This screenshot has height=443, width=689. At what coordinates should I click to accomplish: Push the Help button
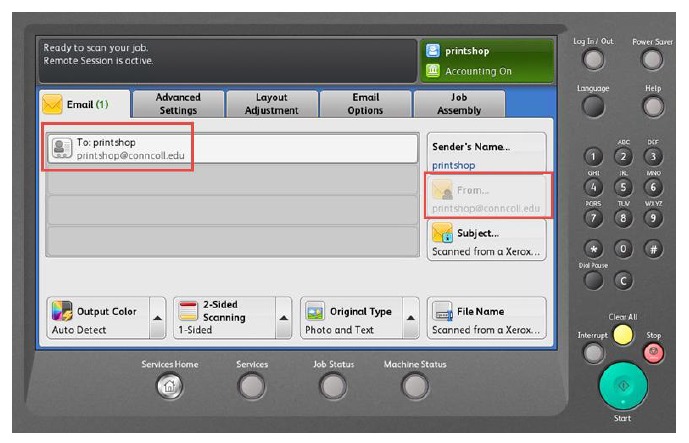[653, 106]
